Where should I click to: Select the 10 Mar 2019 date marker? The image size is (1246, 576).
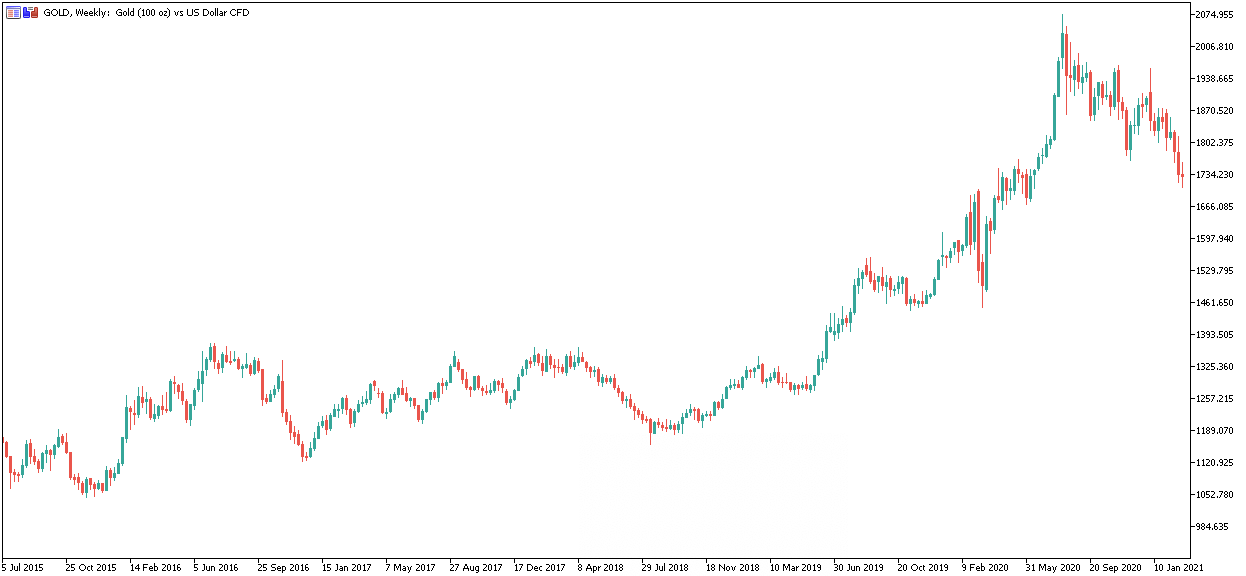coord(795,567)
